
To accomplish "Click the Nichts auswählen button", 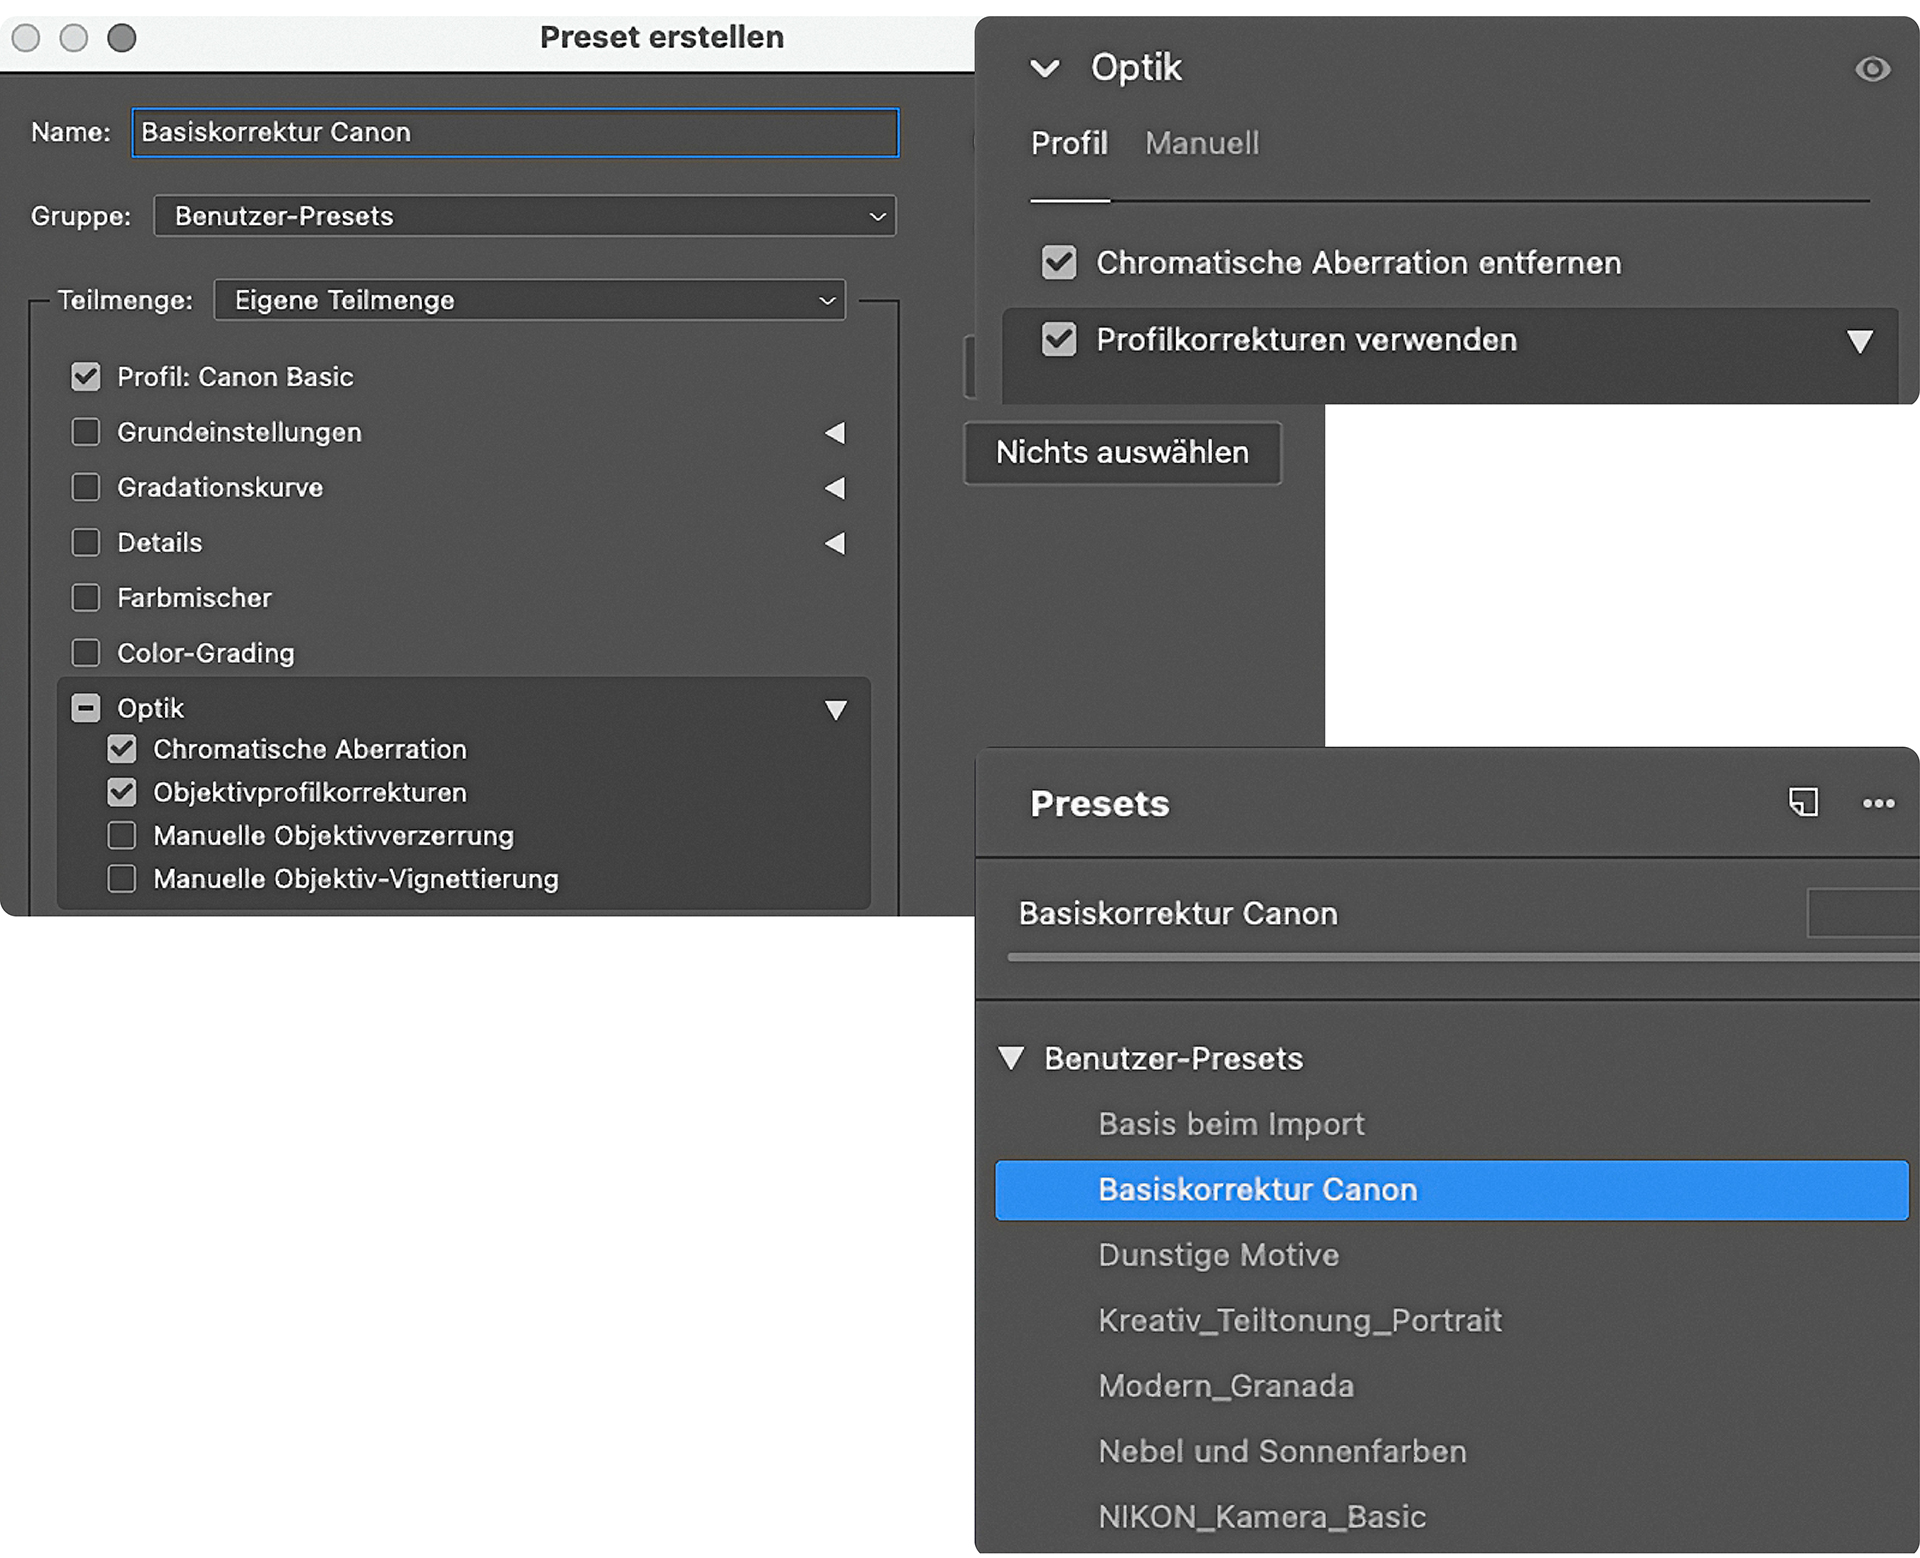I will tap(1121, 452).
